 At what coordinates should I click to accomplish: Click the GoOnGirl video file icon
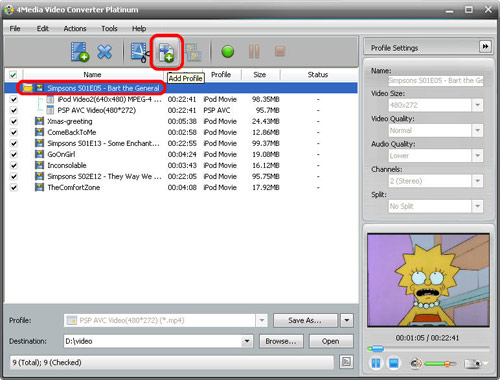click(39, 154)
